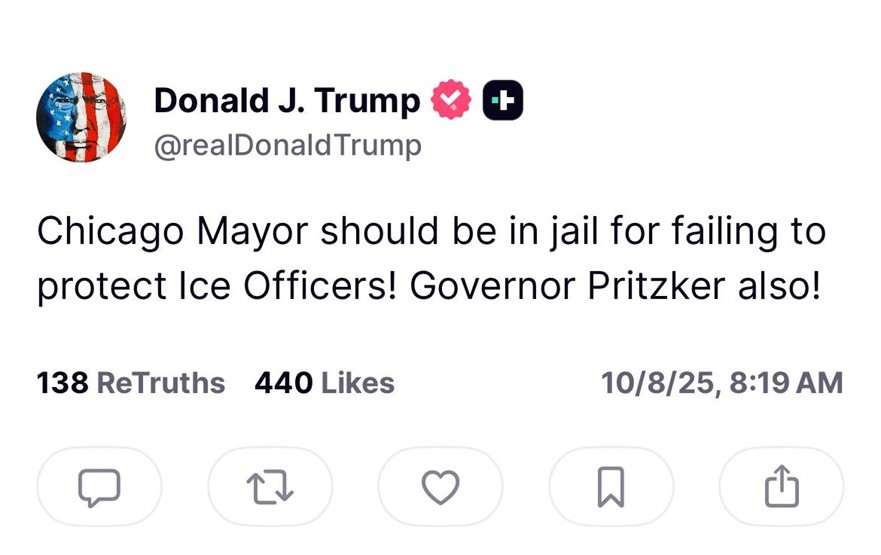The image size is (881, 555).
Task: Click the red verified checkmark badge
Action: click(451, 100)
